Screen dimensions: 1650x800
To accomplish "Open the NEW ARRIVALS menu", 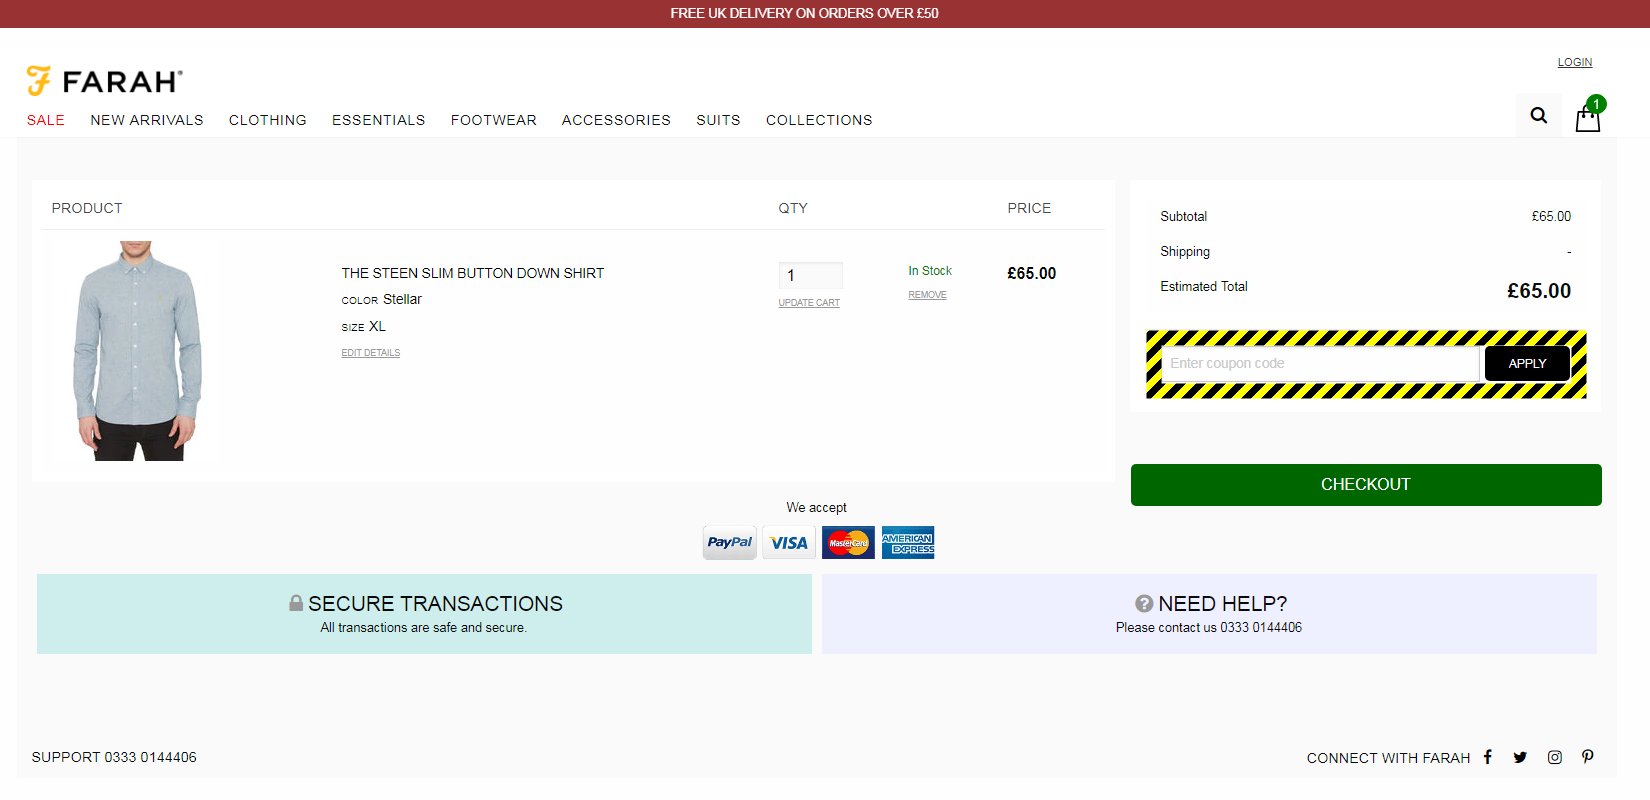I will (147, 120).
